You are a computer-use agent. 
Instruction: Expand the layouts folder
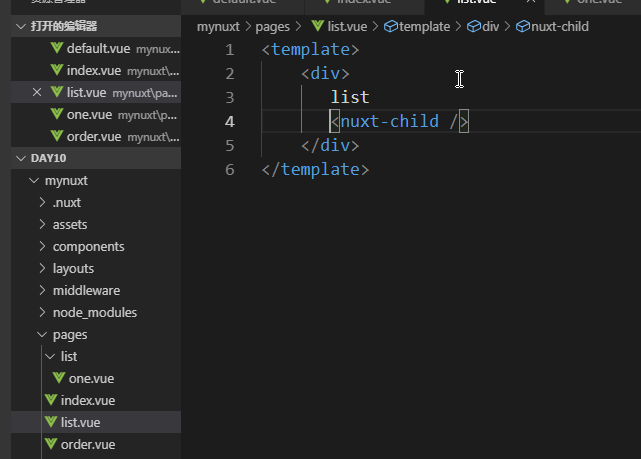[x=43, y=268]
